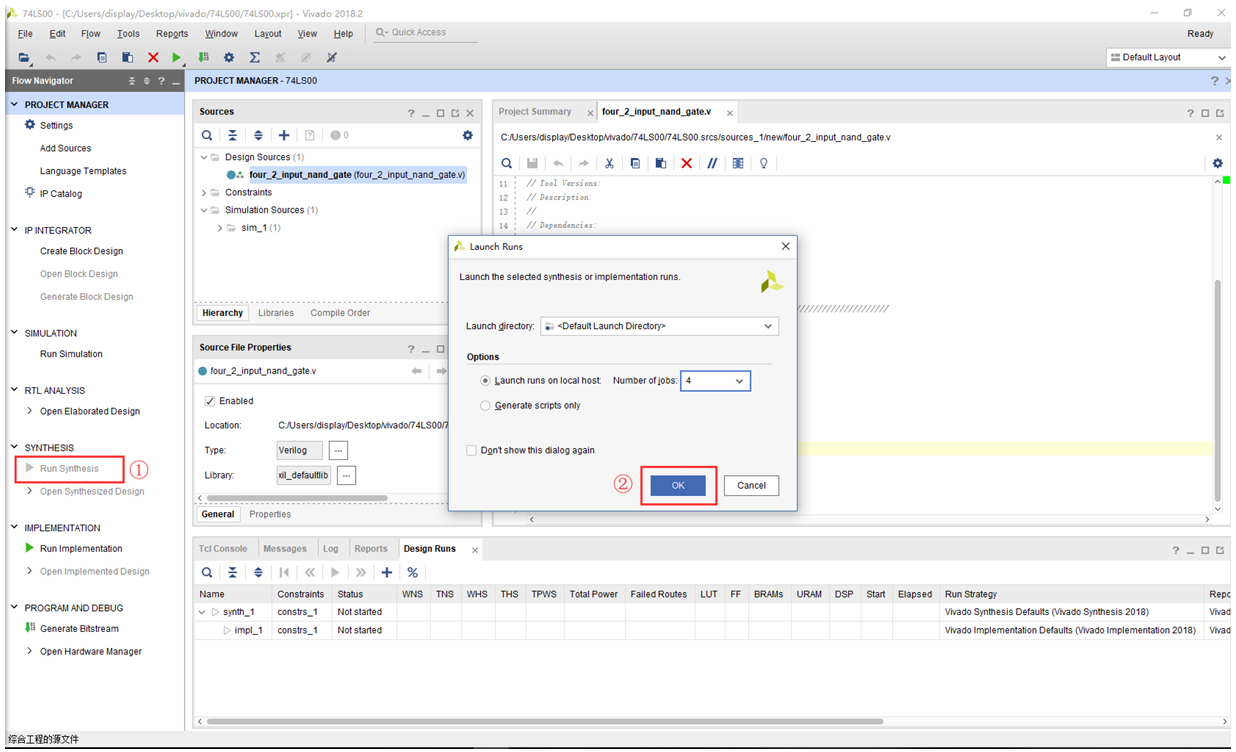
Task: Click the red Delete X in main toolbar
Action: (153, 58)
